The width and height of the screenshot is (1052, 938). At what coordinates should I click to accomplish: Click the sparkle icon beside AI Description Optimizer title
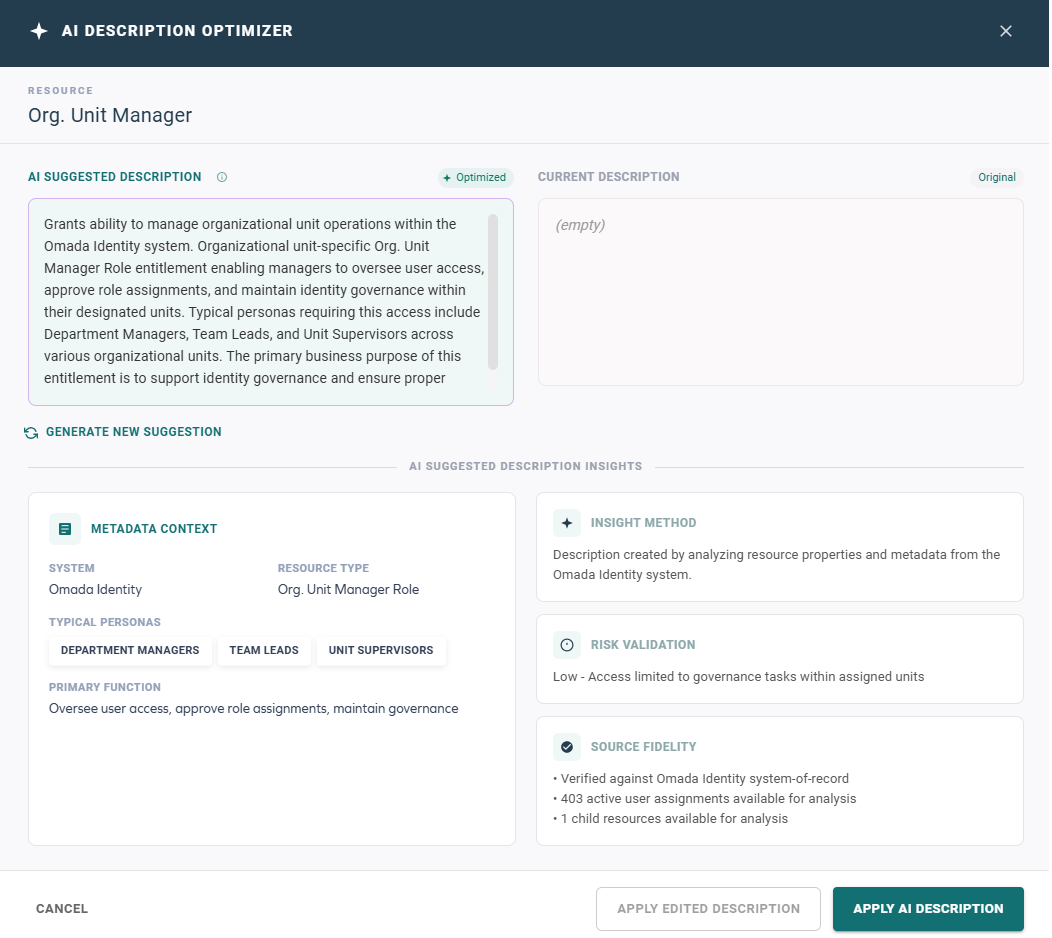pyautogui.click(x=38, y=30)
